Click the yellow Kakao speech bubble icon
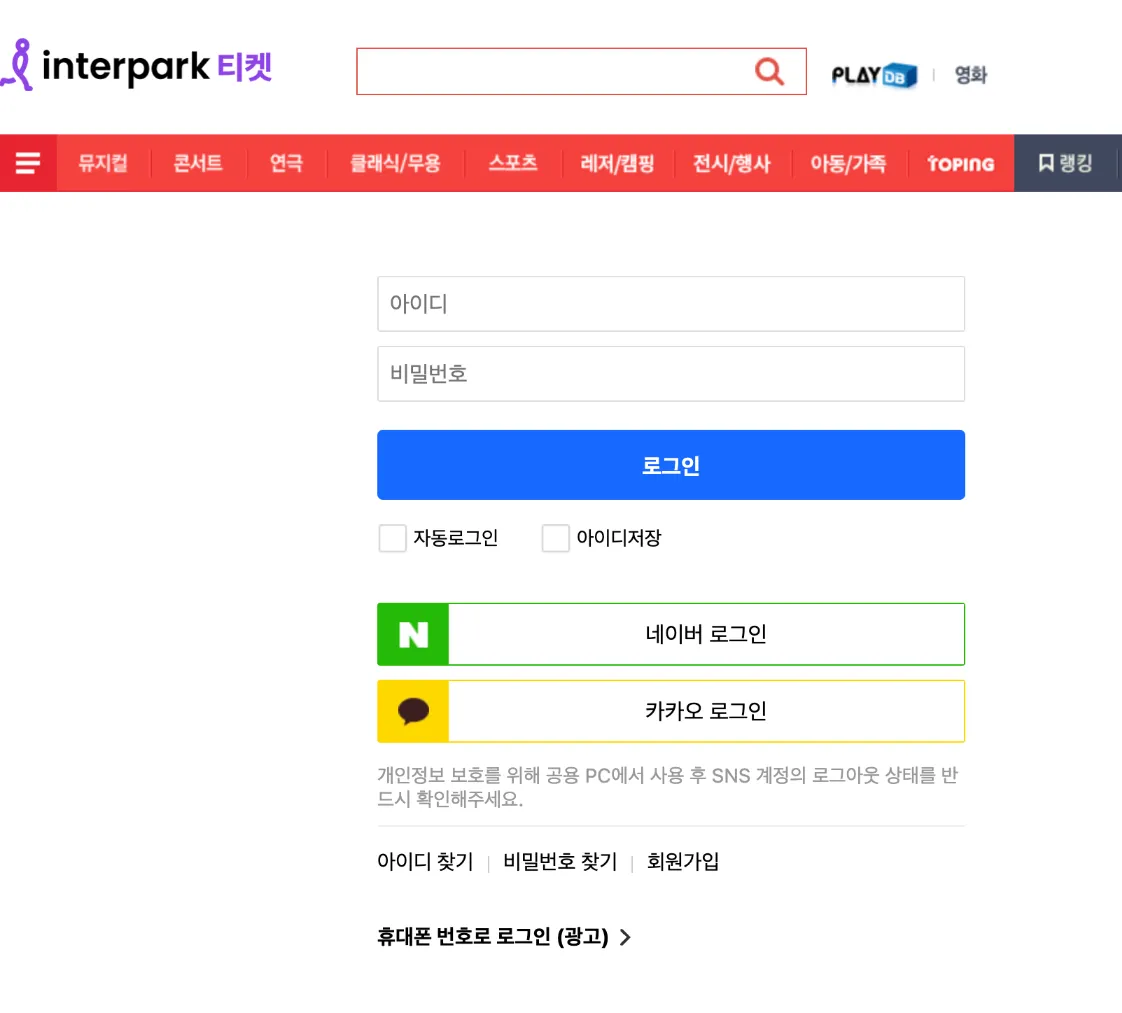1122x1013 pixels. click(x=413, y=711)
